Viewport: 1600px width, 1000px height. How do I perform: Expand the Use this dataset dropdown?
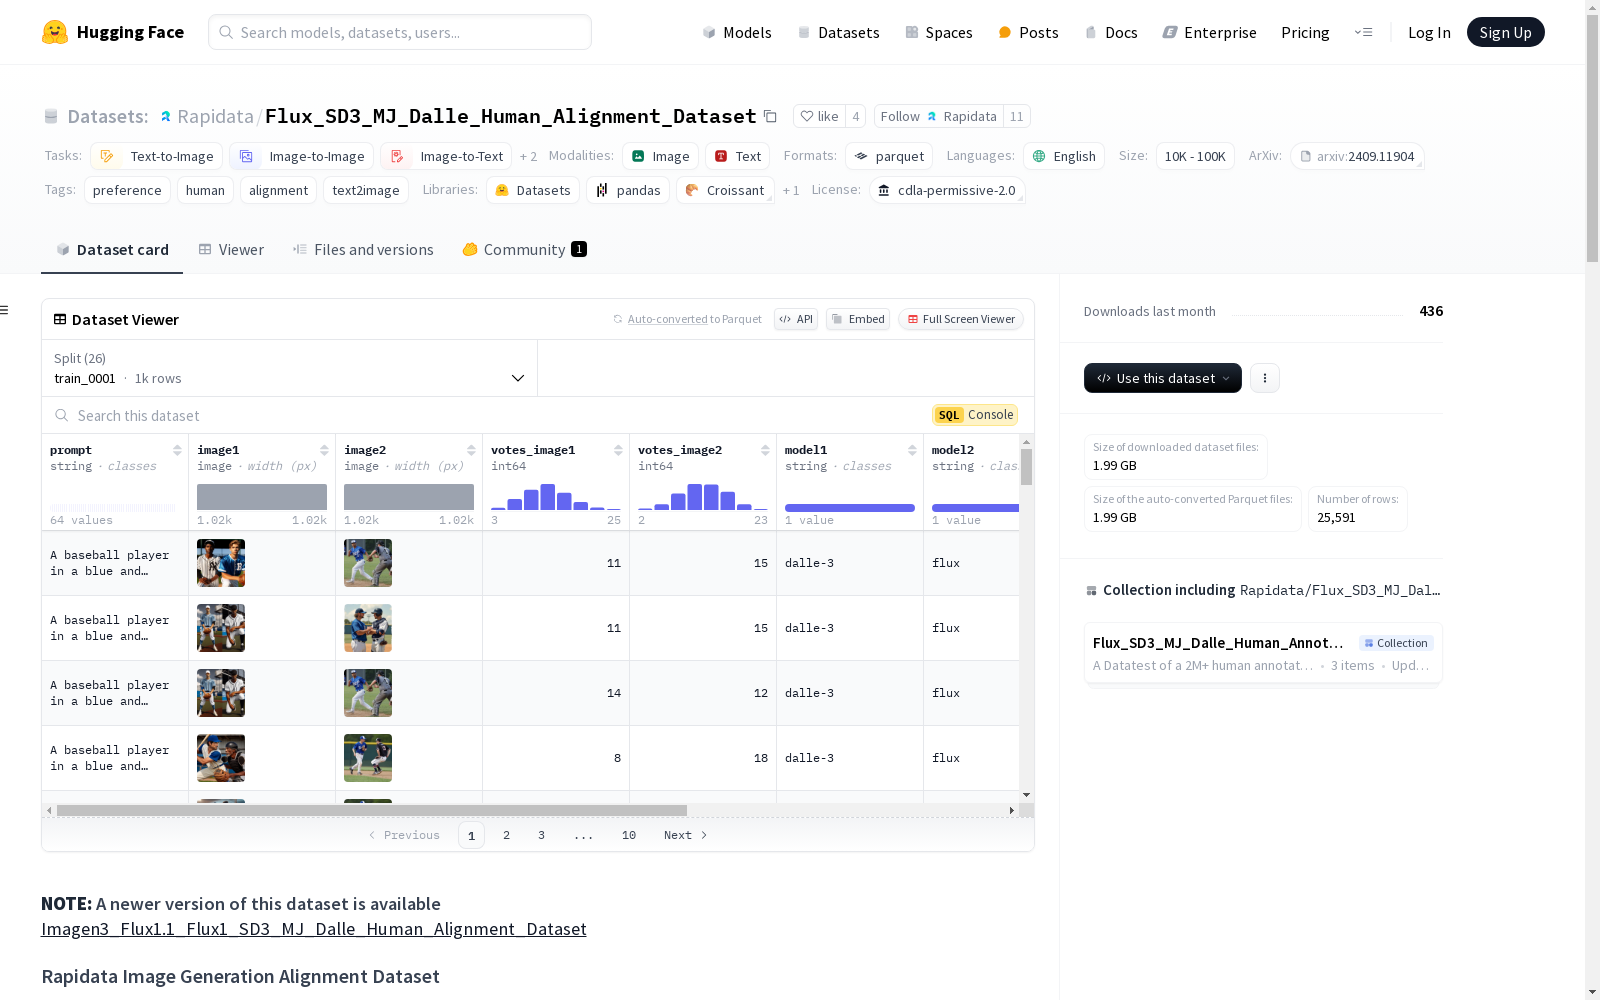tap(1163, 378)
